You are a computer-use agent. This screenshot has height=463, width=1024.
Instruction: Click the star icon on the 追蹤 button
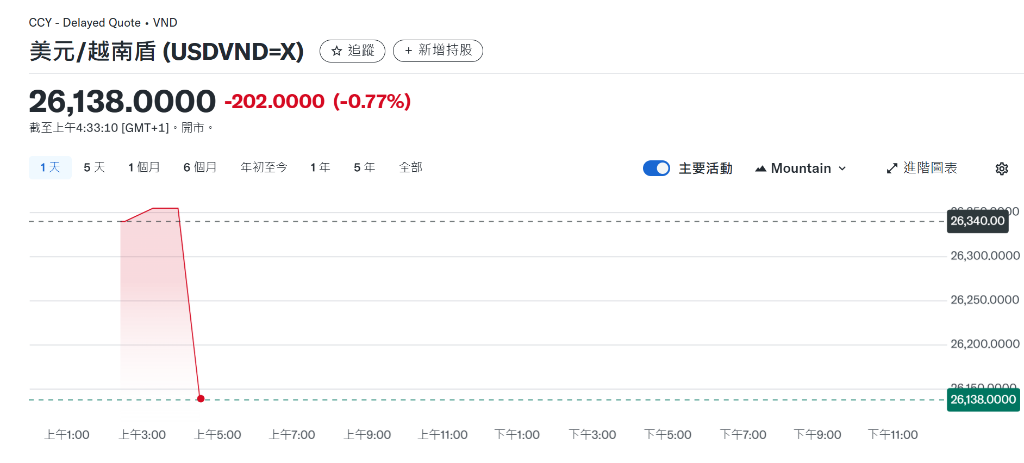tap(337, 51)
